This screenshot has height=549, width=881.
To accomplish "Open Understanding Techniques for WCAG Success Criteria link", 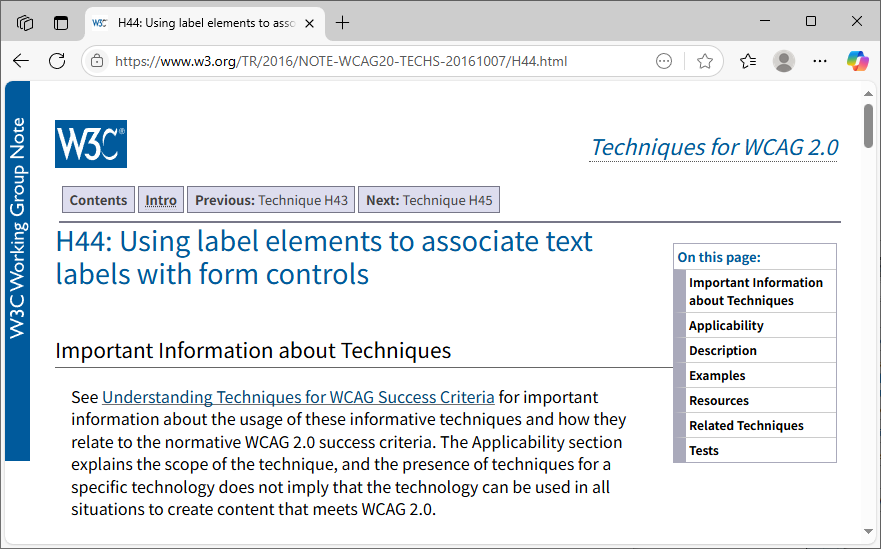I will coord(298,397).
